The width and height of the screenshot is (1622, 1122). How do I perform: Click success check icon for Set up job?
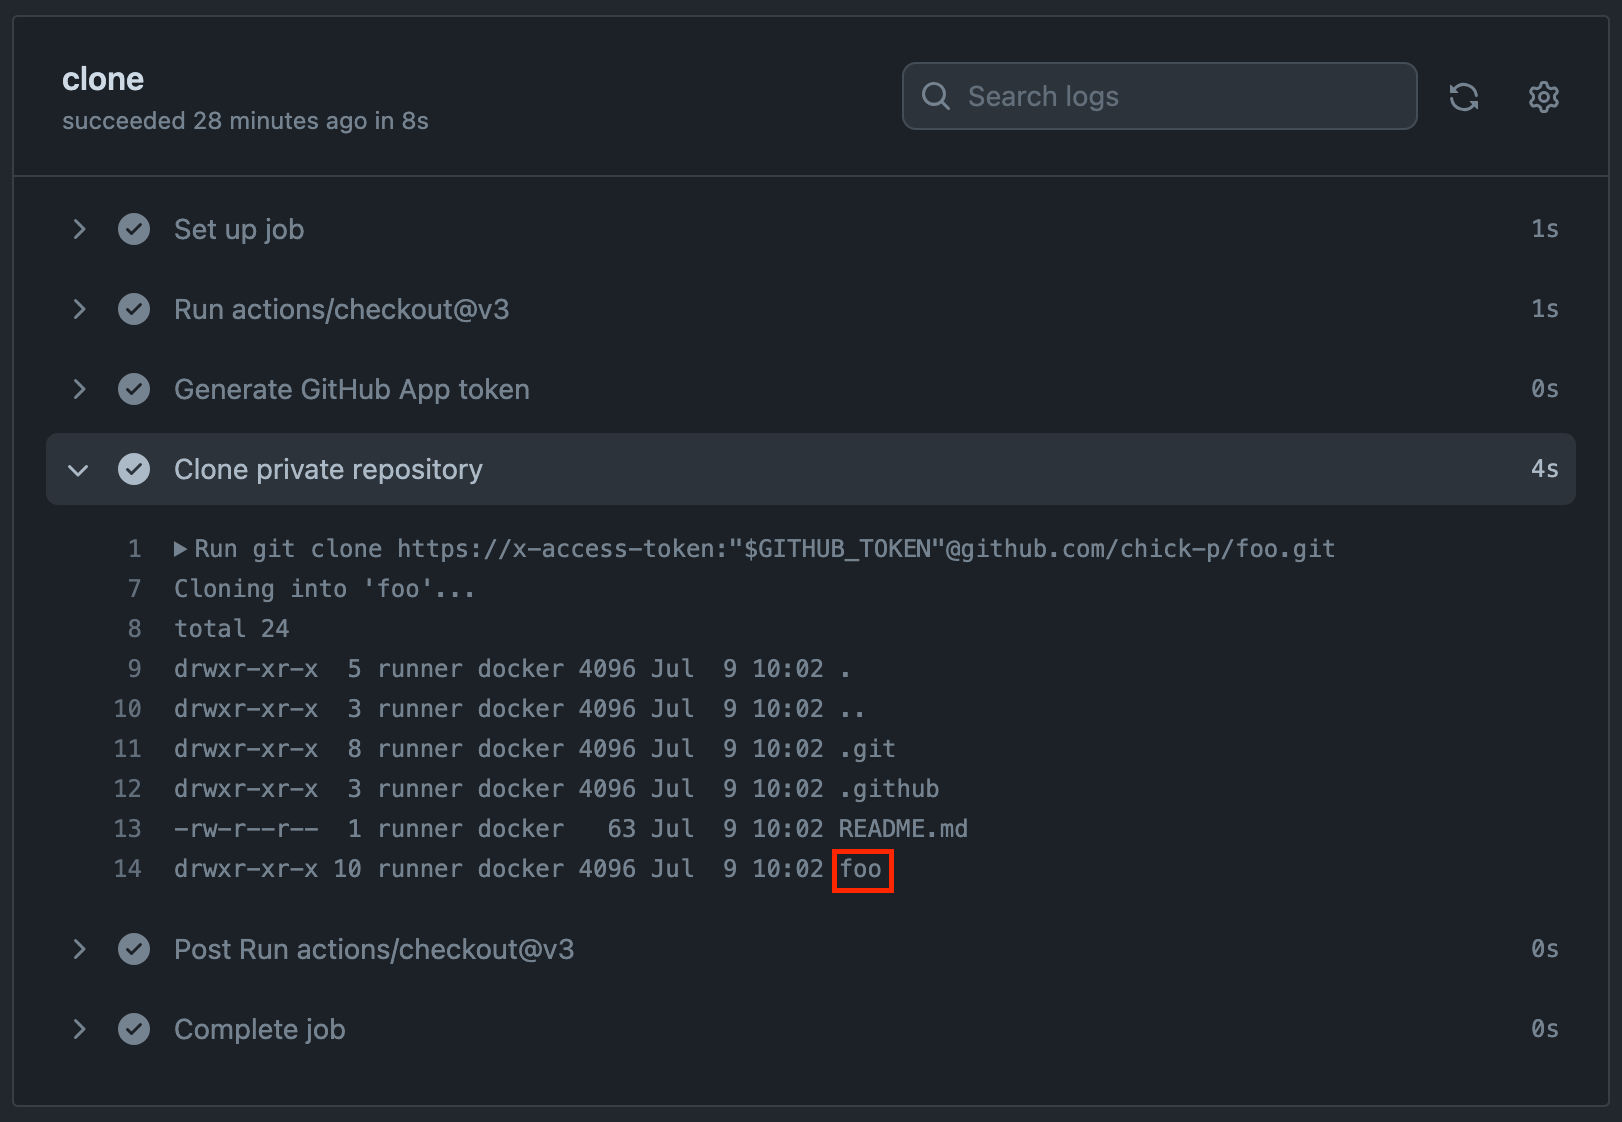click(x=134, y=229)
